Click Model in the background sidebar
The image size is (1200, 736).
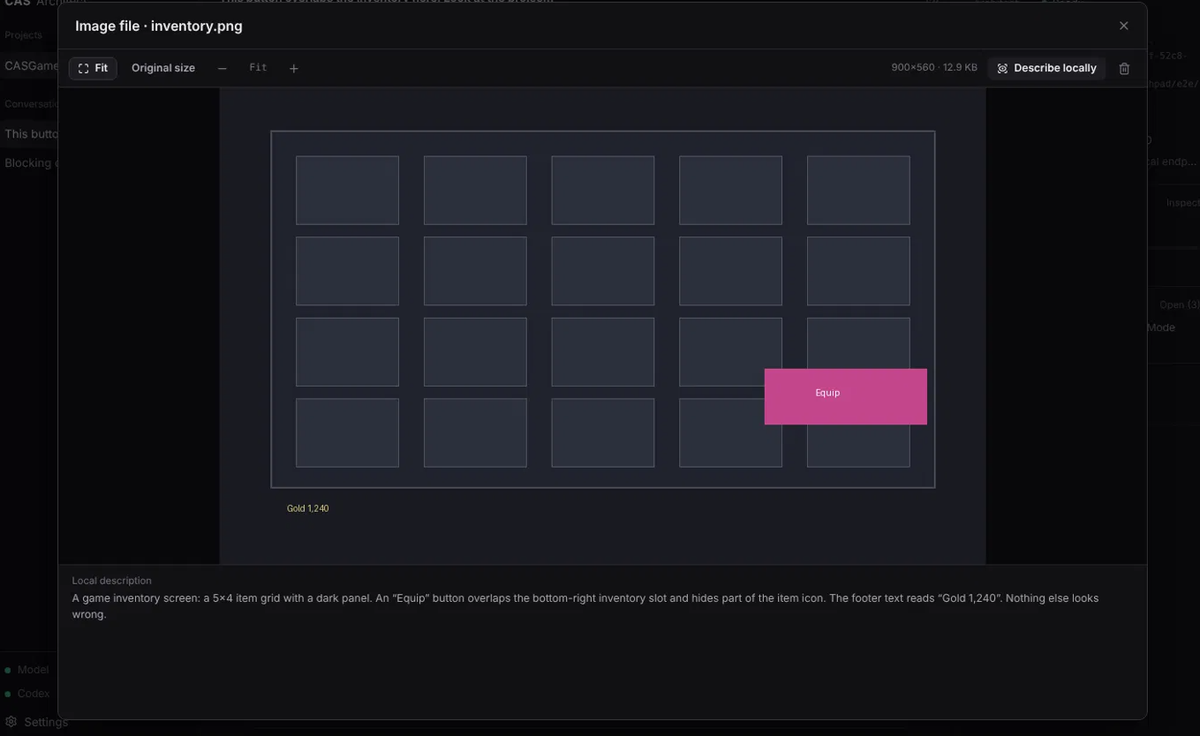[x=28, y=669]
